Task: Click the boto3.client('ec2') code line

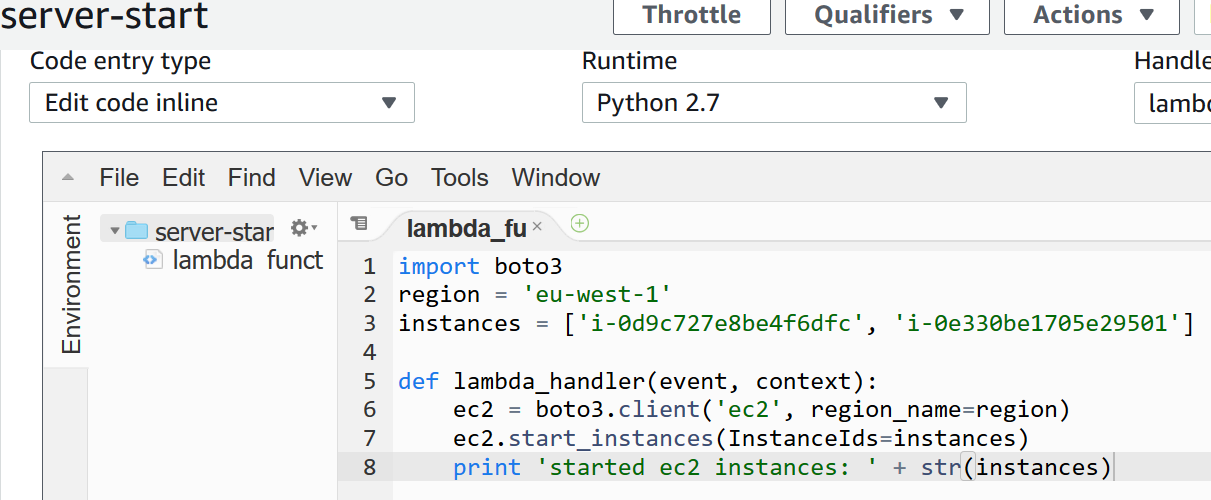Action: click(761, 410)
